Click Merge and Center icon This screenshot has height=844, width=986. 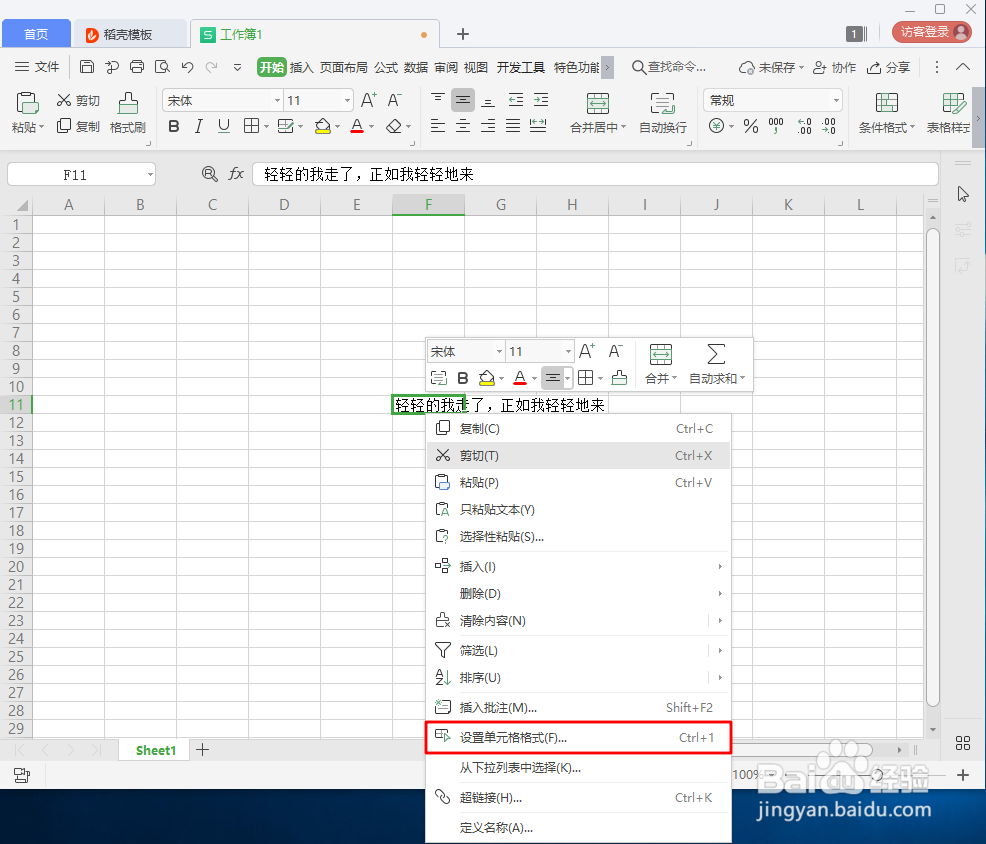pyautogui.click(x=597, y=103)
